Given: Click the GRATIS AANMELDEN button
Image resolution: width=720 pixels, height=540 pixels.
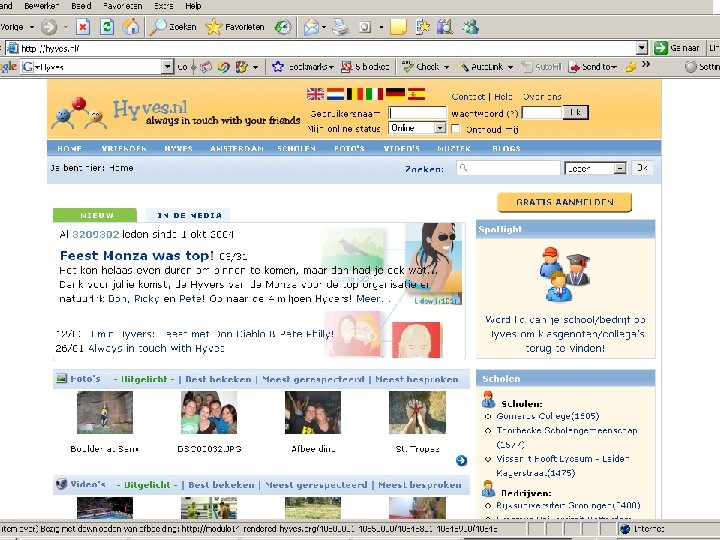Looking at the screenshot, I should 564,202.
